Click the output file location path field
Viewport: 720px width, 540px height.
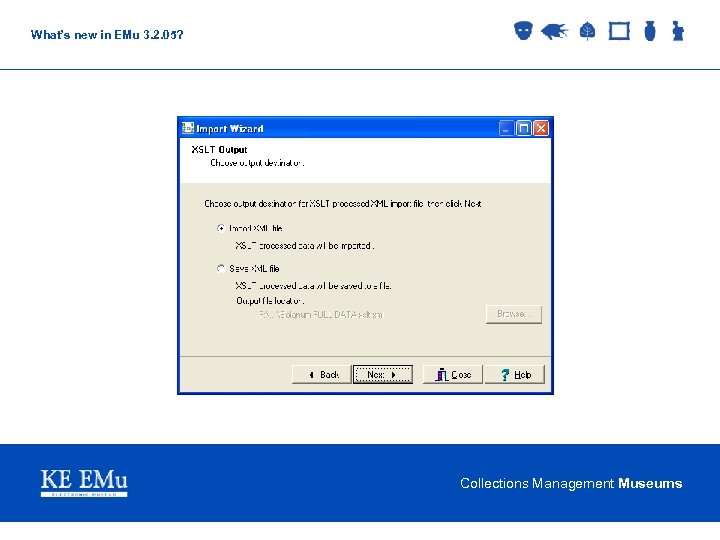tap(321, 315)
